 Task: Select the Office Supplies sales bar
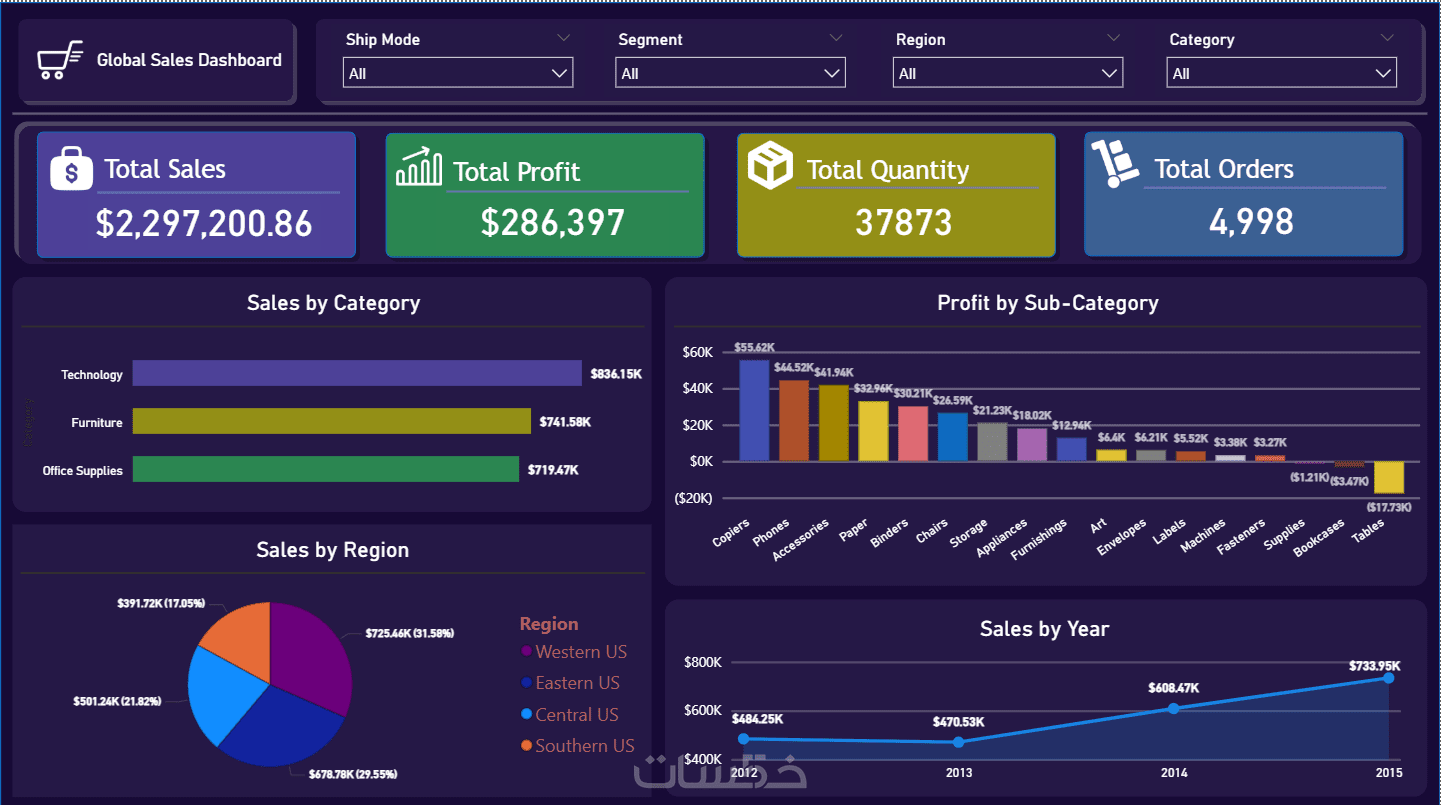(326, 469)
